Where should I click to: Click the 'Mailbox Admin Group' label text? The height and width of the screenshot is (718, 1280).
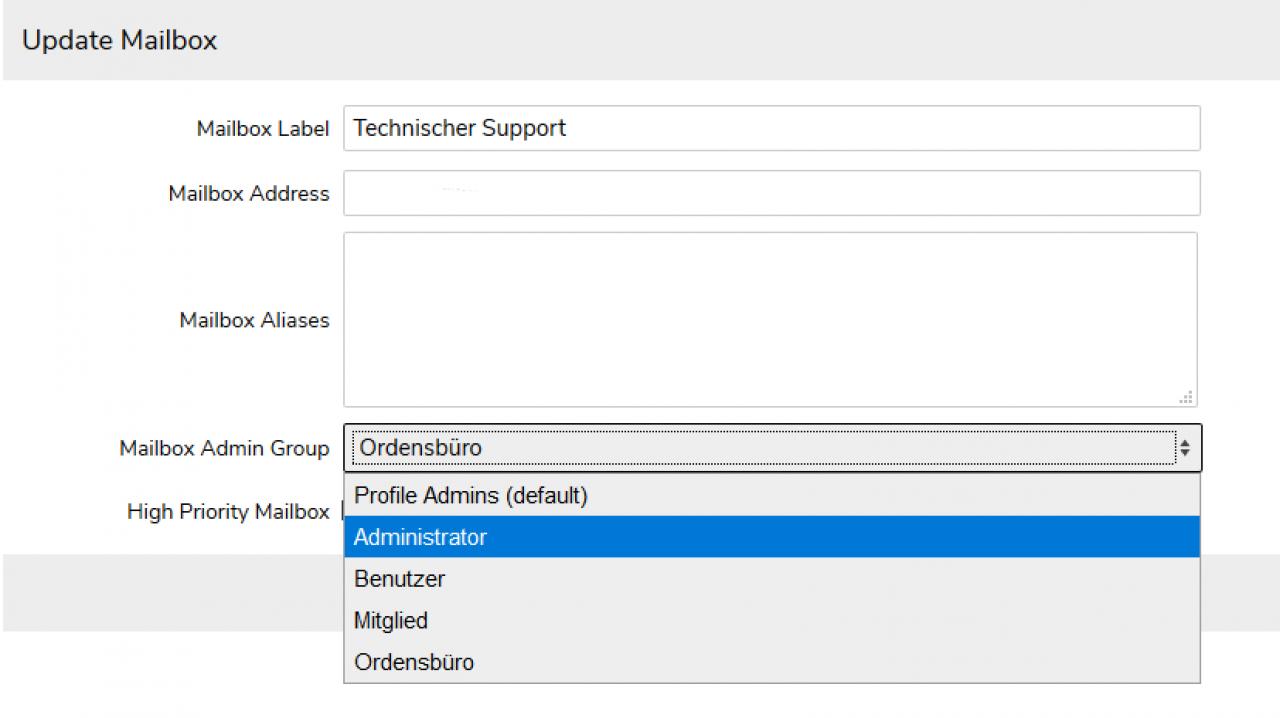pos(224,448)
